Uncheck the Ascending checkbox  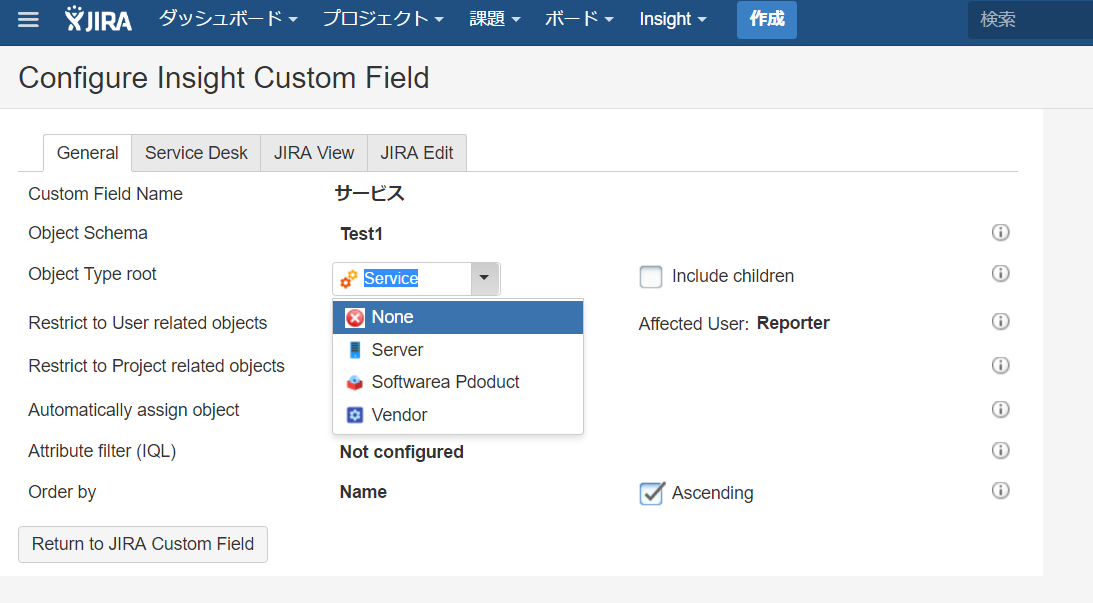tap(651, 493)
